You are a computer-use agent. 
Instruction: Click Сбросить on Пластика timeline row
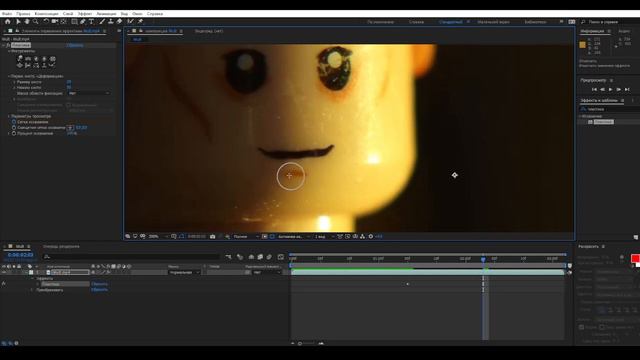coord(99,284)
